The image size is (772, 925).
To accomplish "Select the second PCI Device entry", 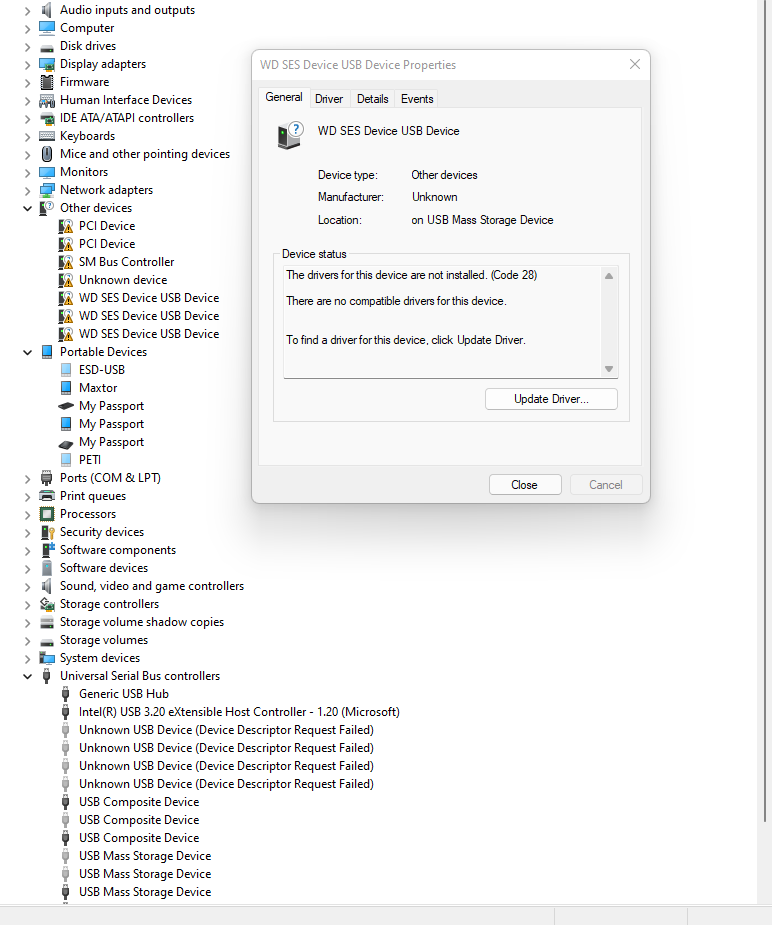I will pyautogui.click(x=107, y=244).
